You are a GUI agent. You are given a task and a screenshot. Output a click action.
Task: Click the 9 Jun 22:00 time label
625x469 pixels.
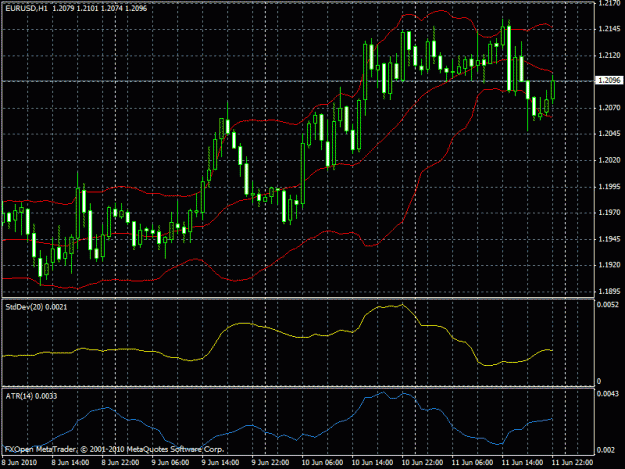coord(270,463)
